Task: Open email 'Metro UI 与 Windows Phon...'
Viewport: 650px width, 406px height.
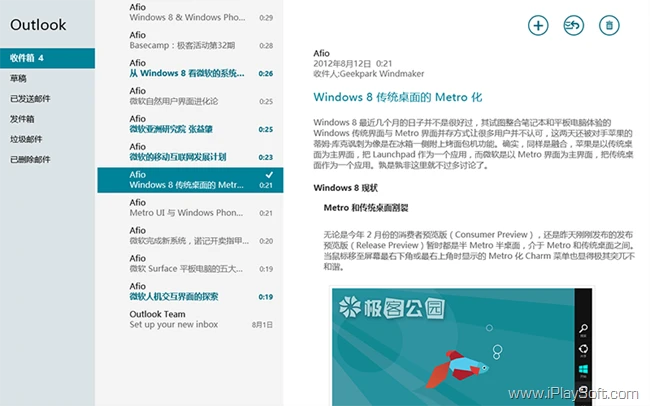Action: (190, 208)
